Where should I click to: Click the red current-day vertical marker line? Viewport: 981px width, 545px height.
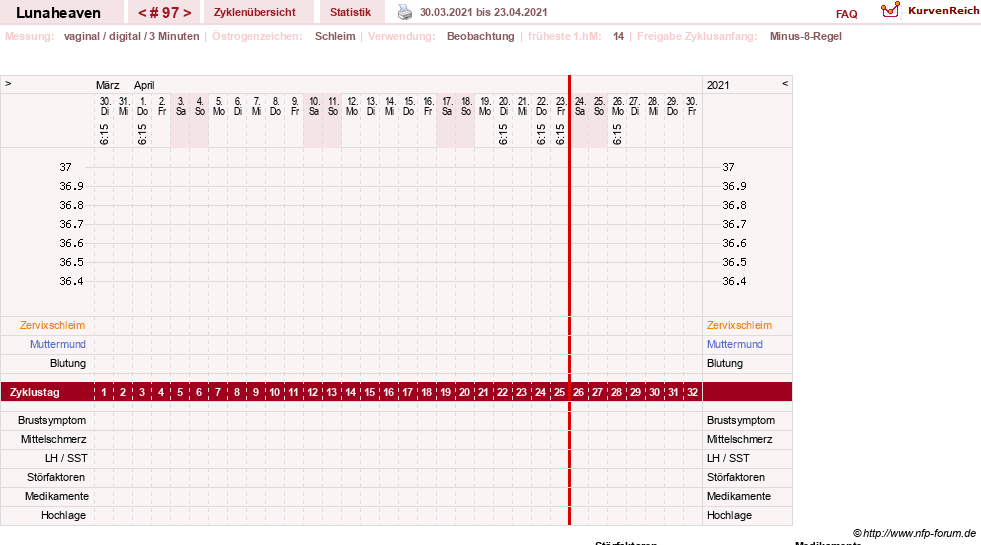tap(569, 300)
